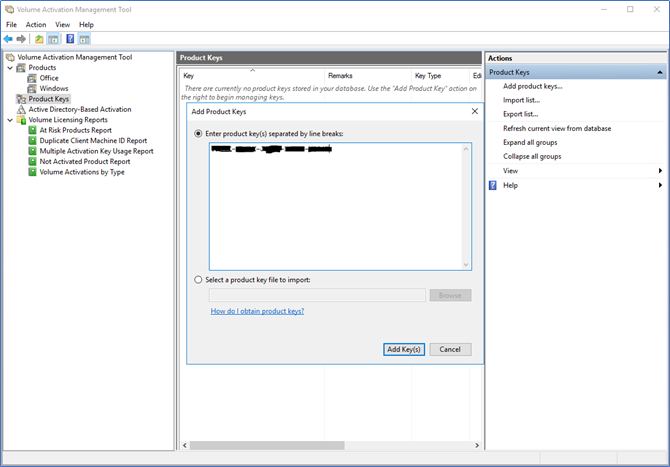
Task: Select 'Volume Activations by Type' tree item
Action: coord(82,172)
